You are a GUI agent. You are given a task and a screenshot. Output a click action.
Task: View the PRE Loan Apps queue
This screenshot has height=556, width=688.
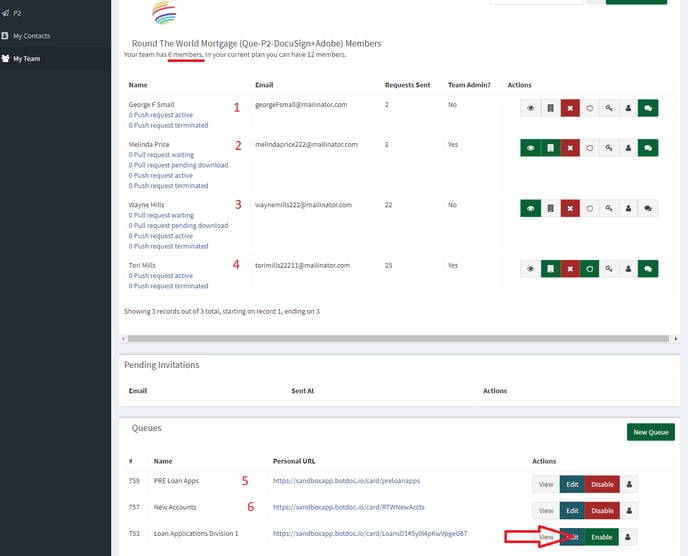point(546,483)
